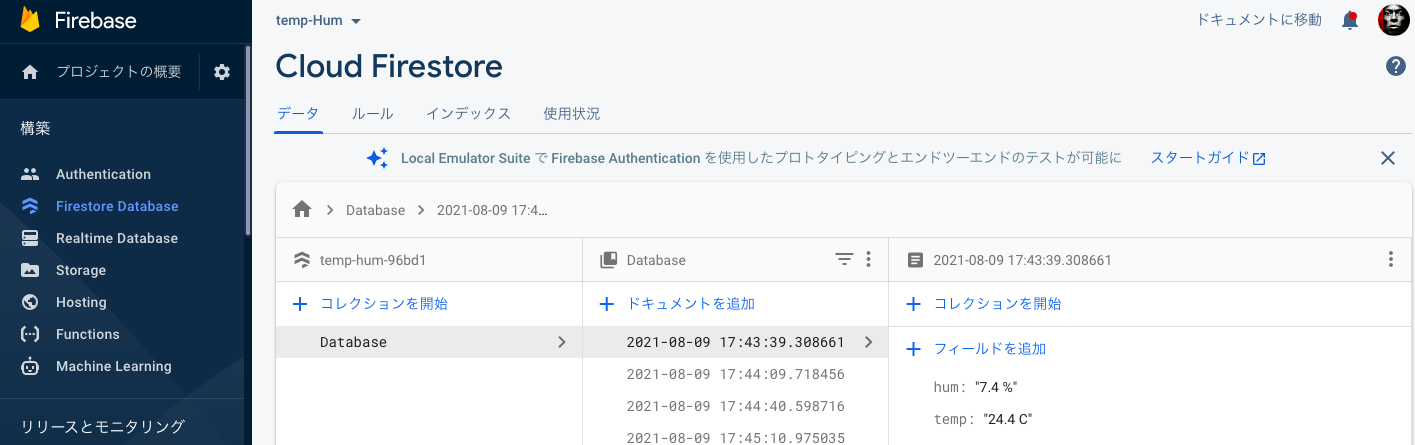Switch to the ルール tab
This screenshot has width=1415, height=445.
[373, 114]
